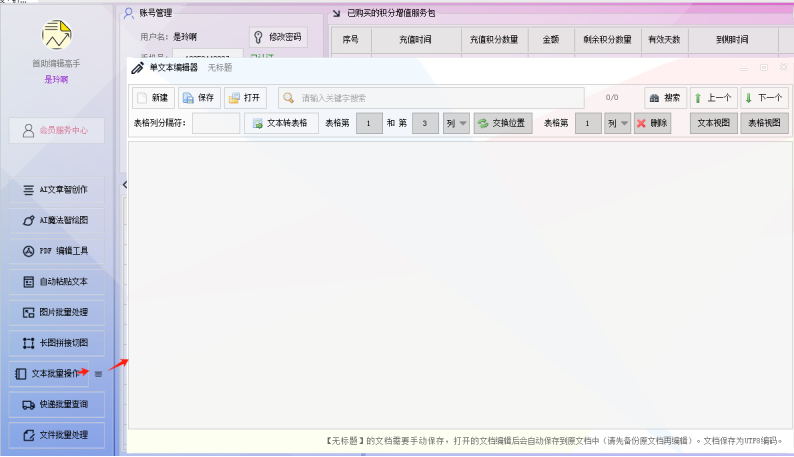Open PDF 编辑工具 from sidebar
Viewport: 794px width, 457px height.
[x=57, y=251]
